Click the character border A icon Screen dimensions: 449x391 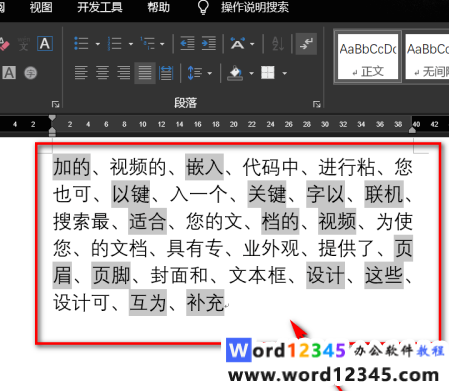tap(45, 44)
